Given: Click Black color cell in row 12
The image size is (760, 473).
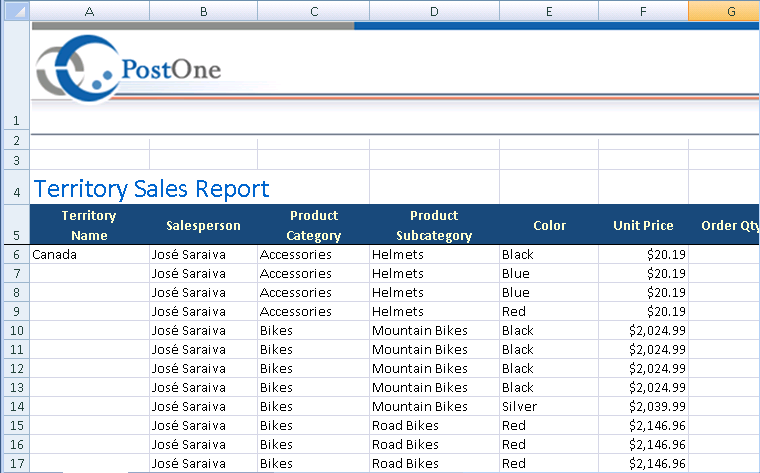Looking at the screenshot, I should [549, 368].
